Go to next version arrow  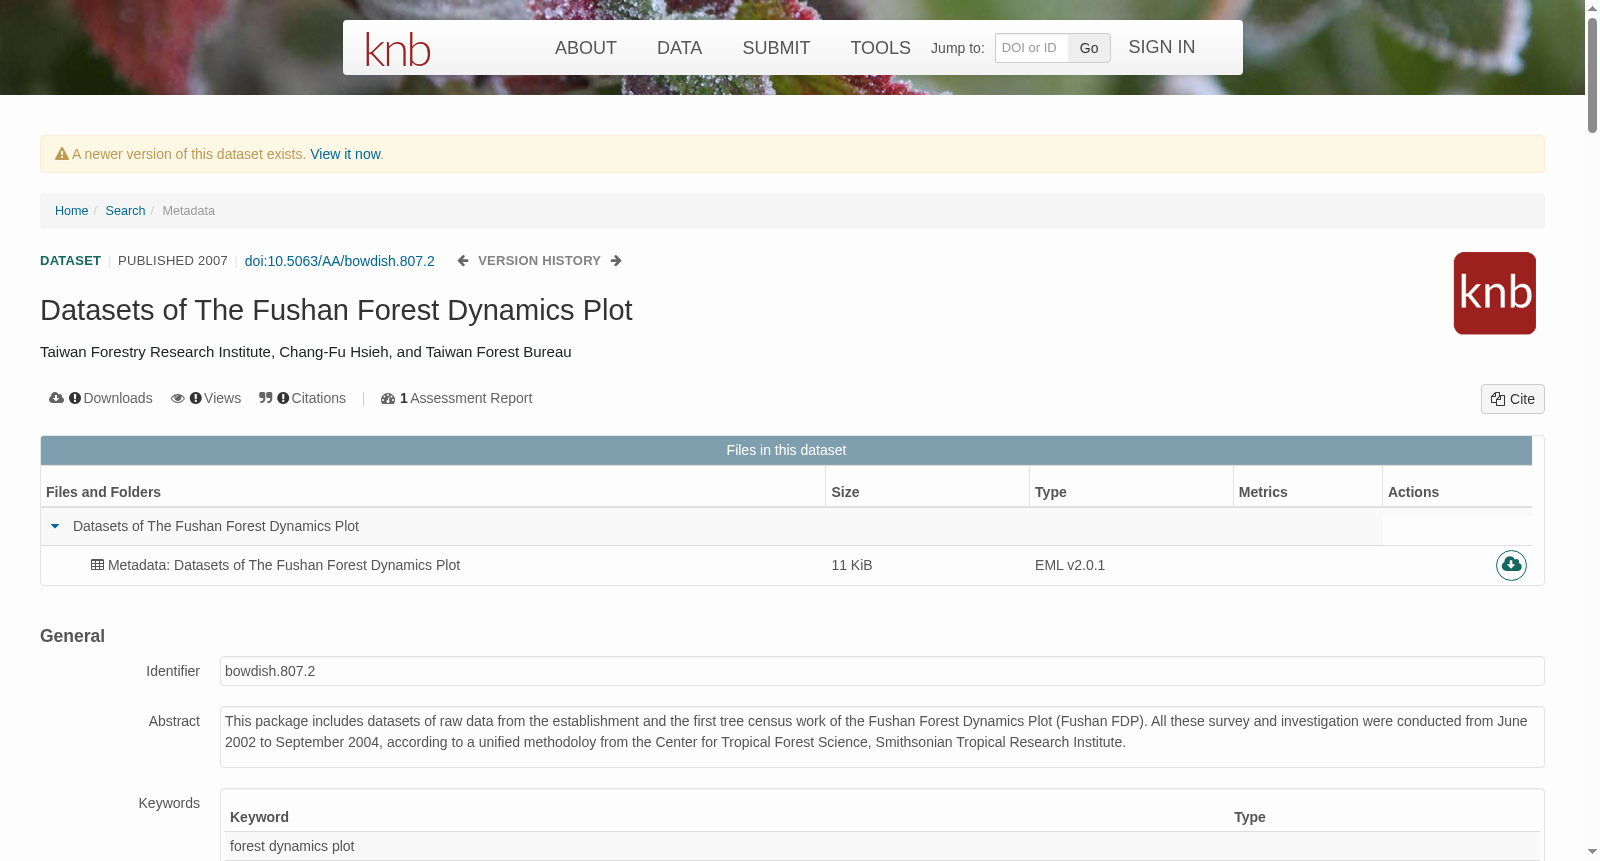pyautogui.click(x=616, y=261)
